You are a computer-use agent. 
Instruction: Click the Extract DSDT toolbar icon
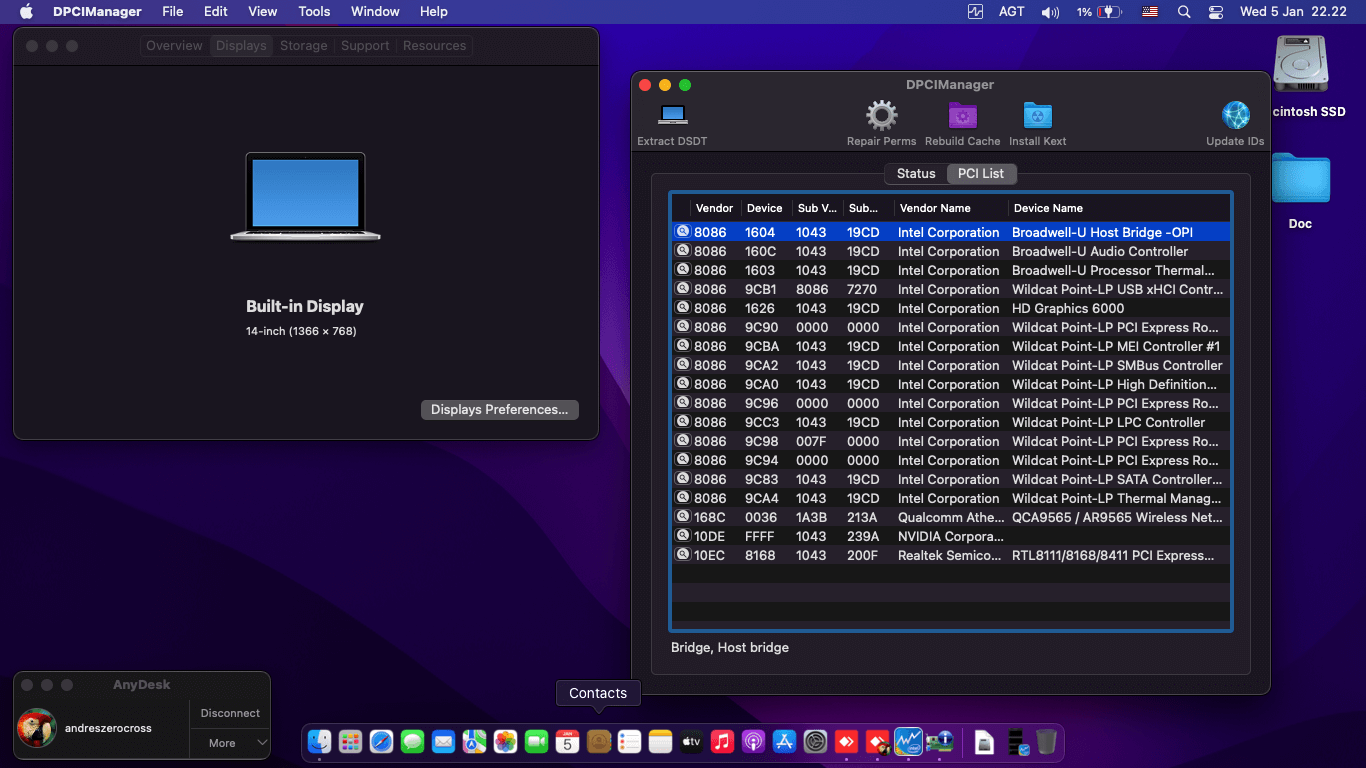pos(672,116)
